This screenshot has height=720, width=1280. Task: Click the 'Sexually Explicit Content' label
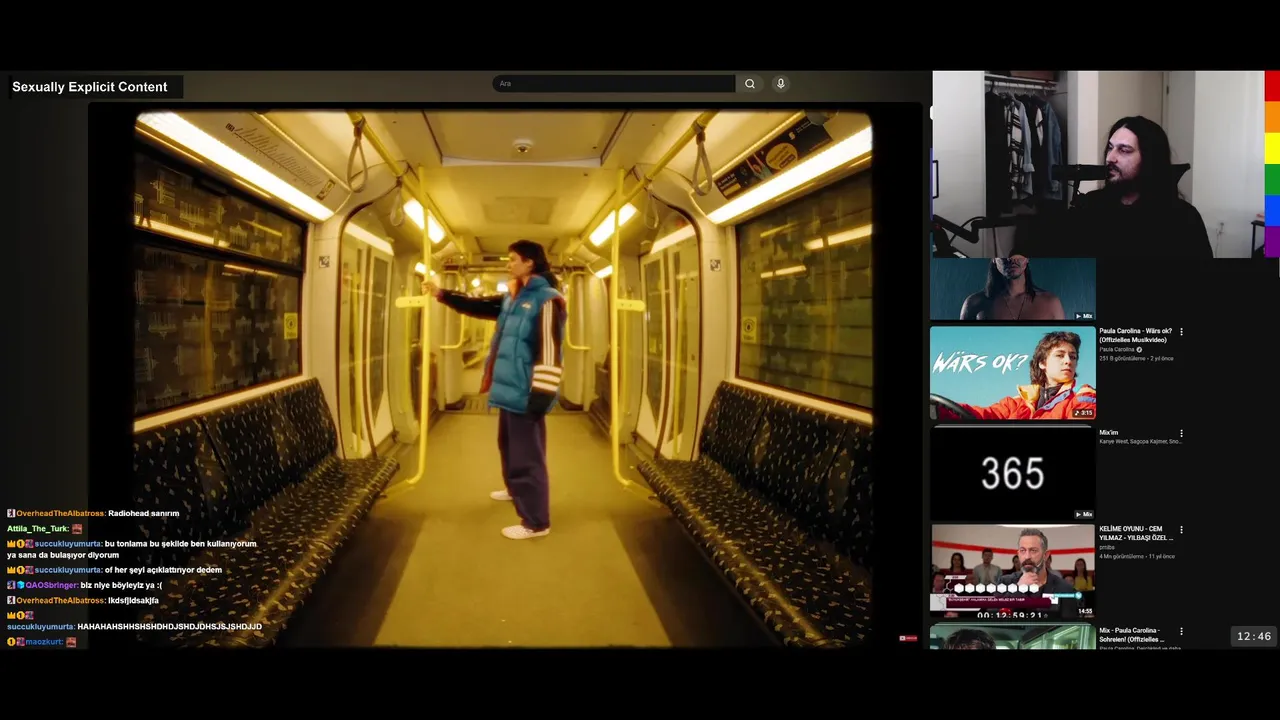(90, 87)
